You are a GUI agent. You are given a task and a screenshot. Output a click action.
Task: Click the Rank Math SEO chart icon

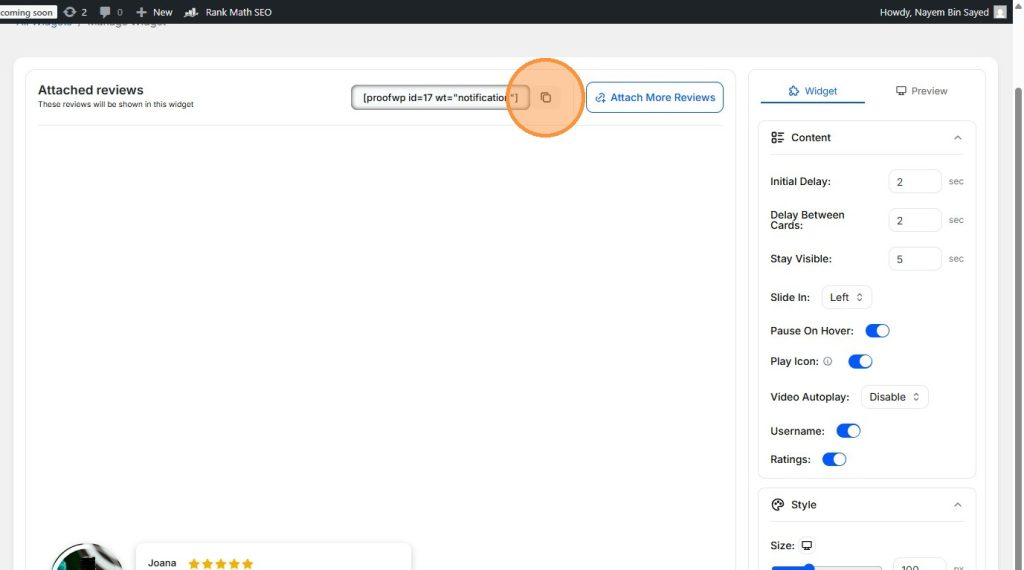(191, 12)
